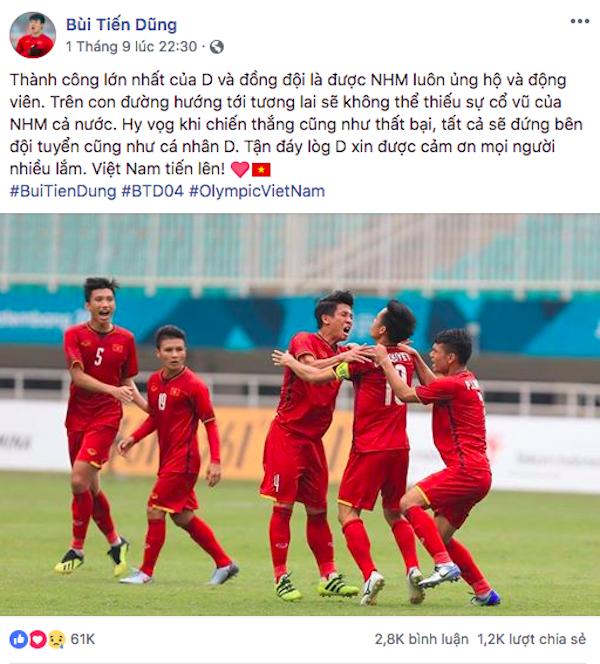Open the #BTD04 hashtag
Image resolution: width=600 pixels, height=664 pixels.
153,191
